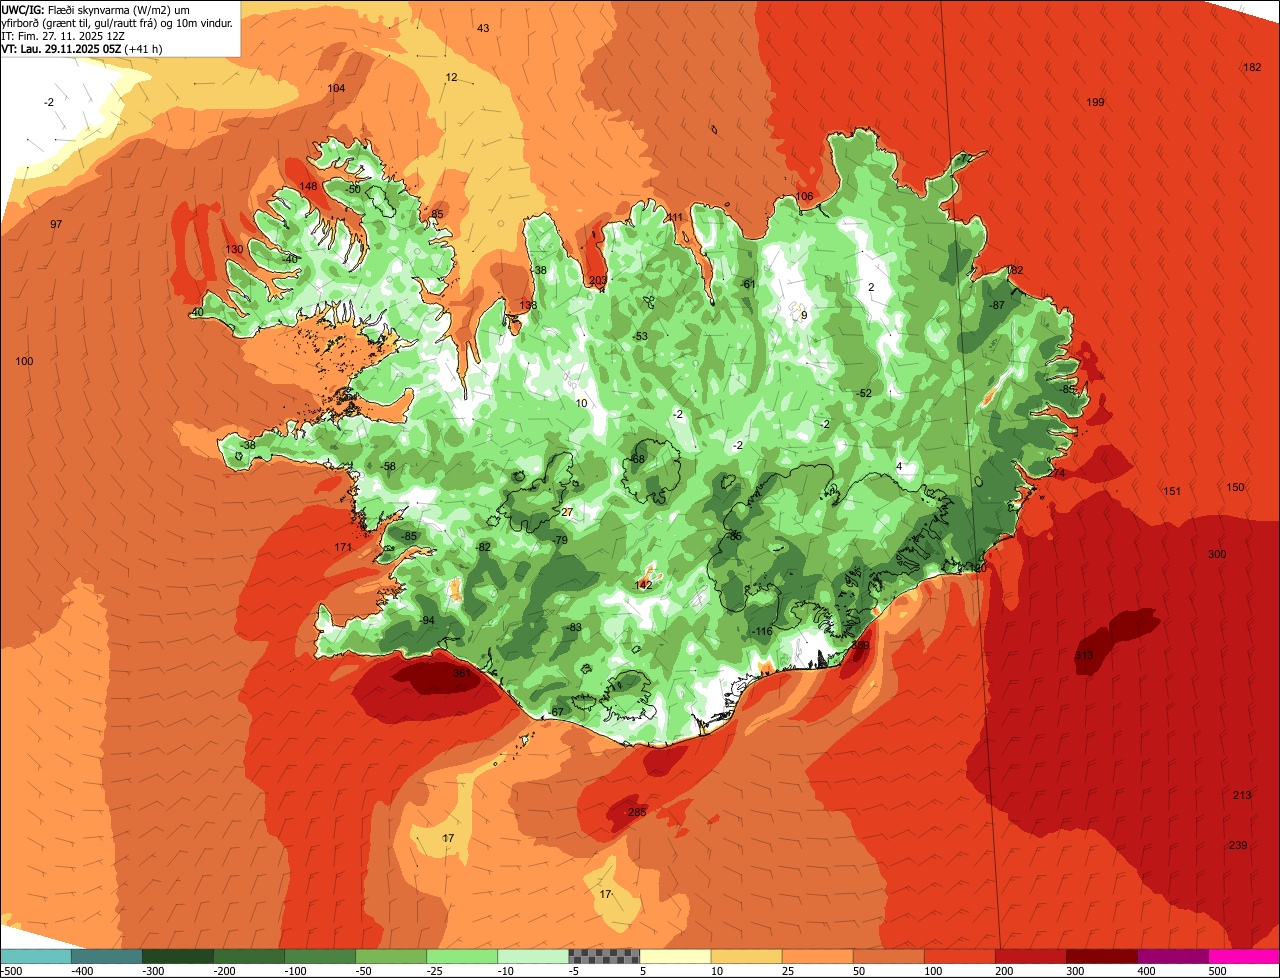The width and height of the screenshot is (1280, 978).
Task: Select the dark green swatch between -300 and -200
Action: point(178,956)
